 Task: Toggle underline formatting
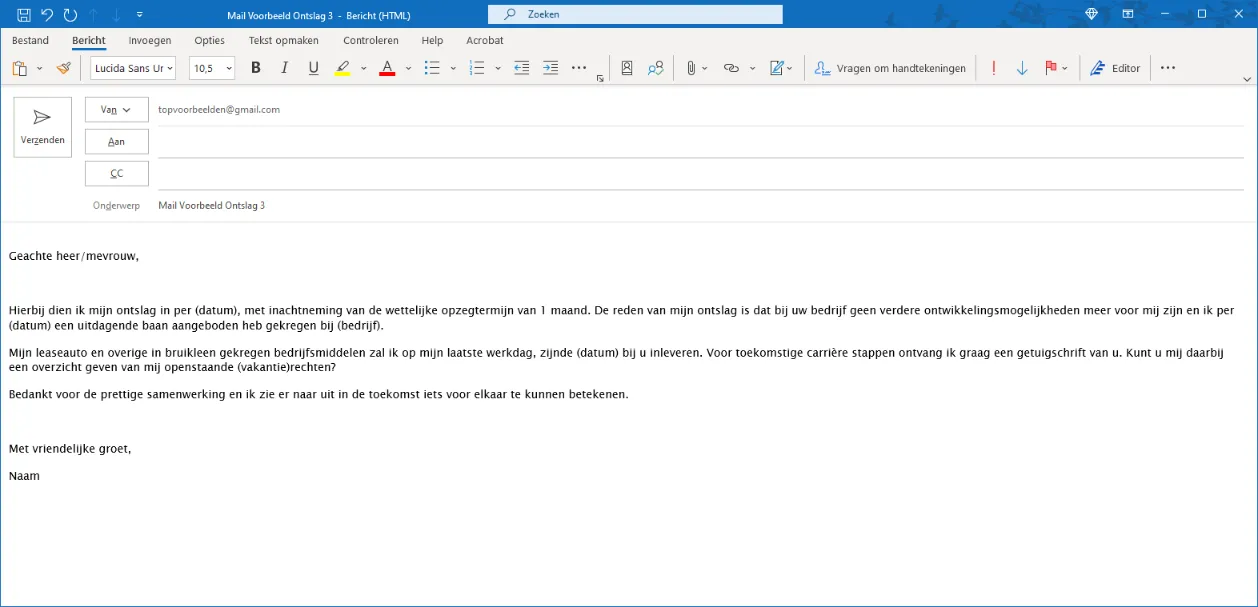click(x=312, y=67)
